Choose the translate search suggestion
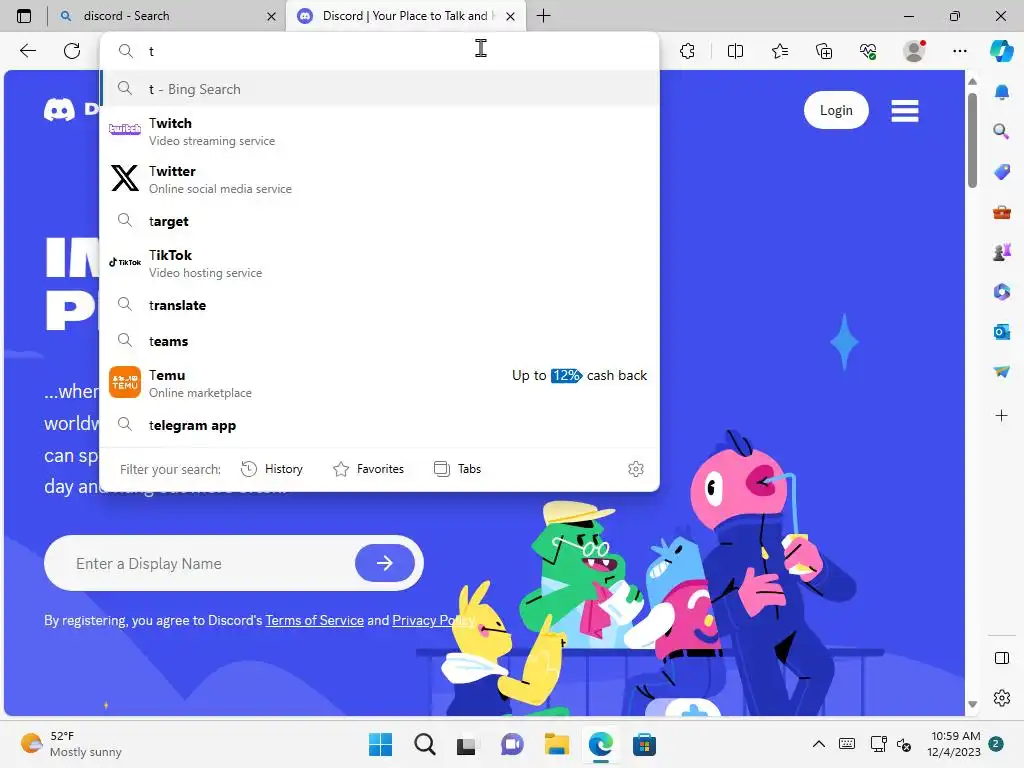This screenshot has width=1024, height=768. (379, 305)
